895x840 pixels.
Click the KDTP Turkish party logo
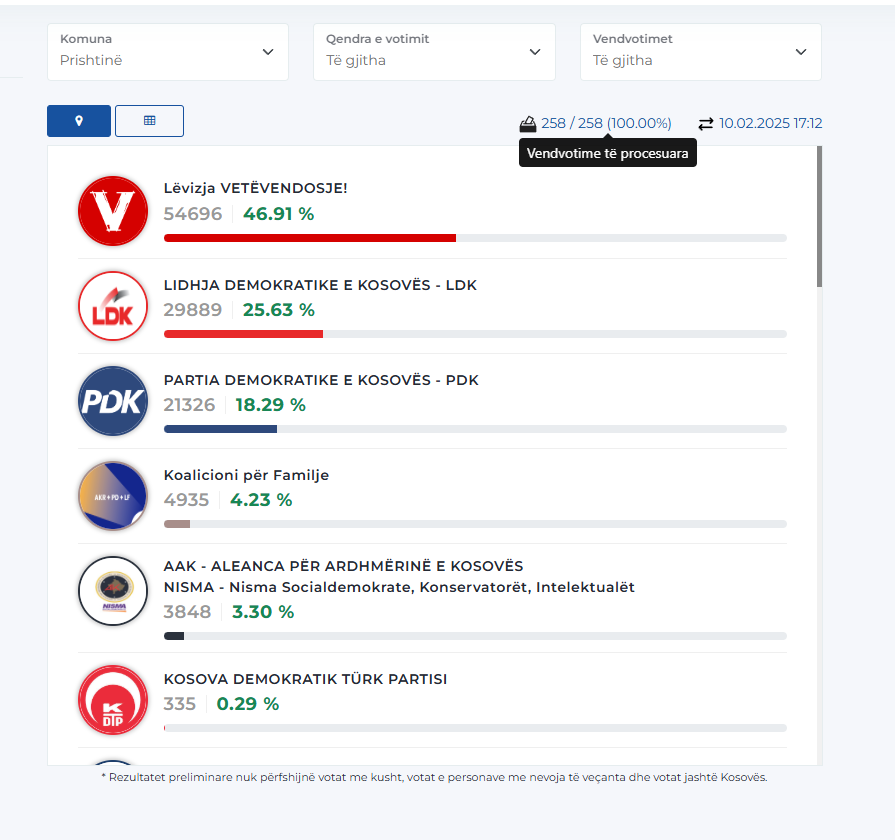[113, 700]
